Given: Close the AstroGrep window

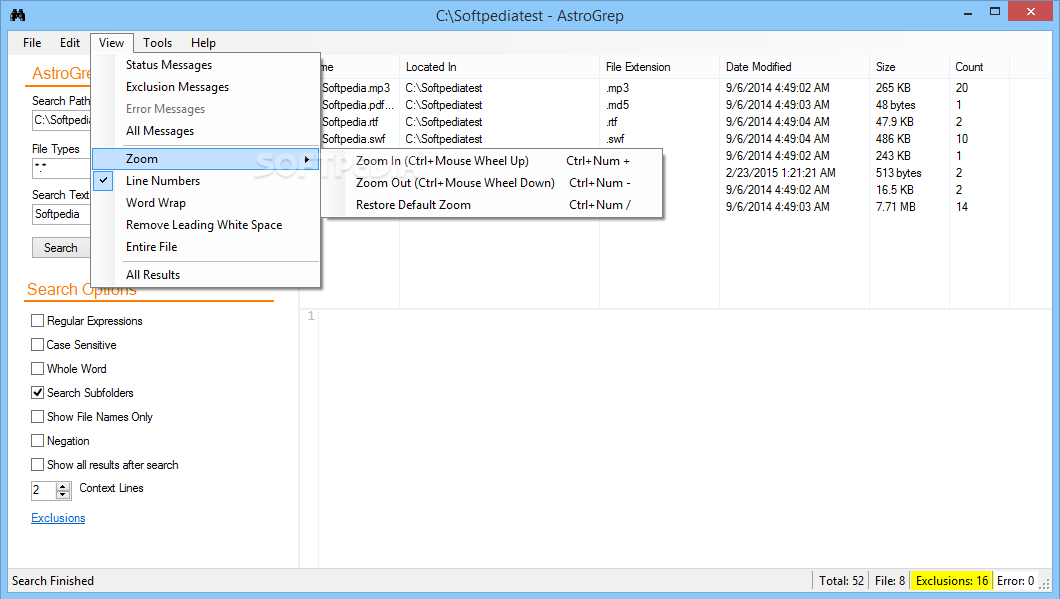Looking at the screenshot, I should tap(1030, 11).
